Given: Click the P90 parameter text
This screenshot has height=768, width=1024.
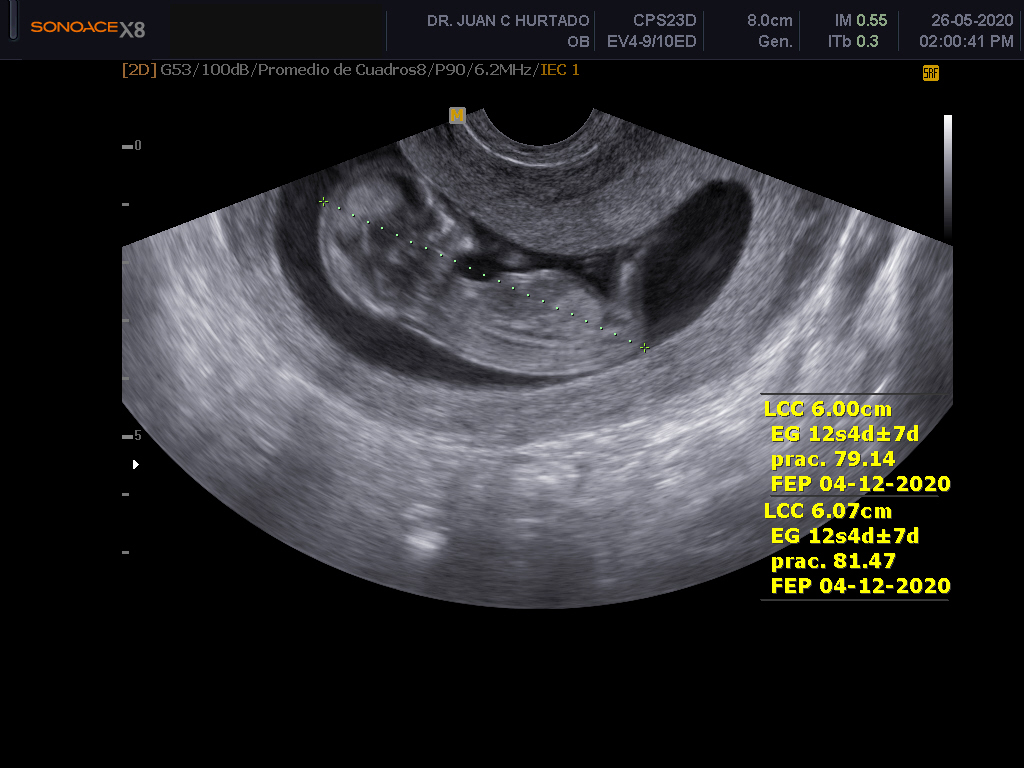Looking at the screenshot, I should (451, 70).
